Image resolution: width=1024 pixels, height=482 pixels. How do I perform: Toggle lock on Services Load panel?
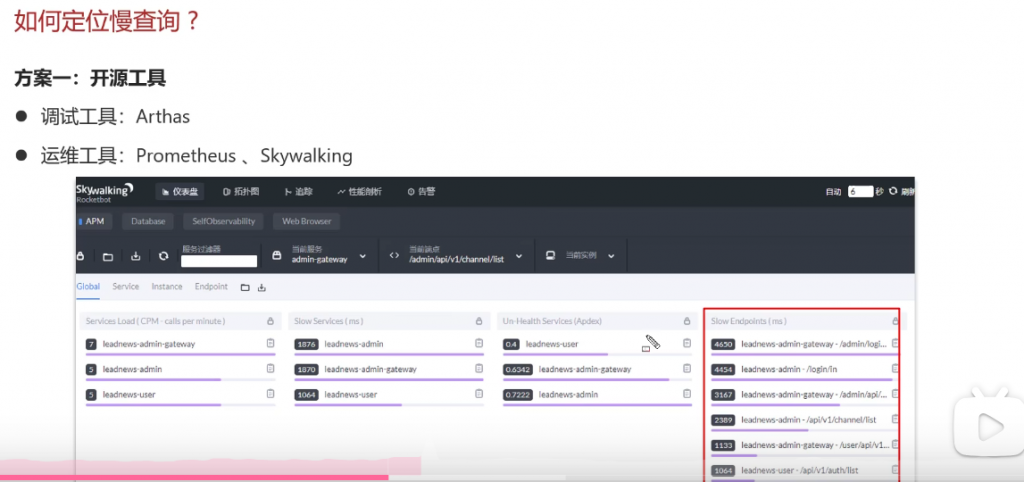(x=270, y=321)
